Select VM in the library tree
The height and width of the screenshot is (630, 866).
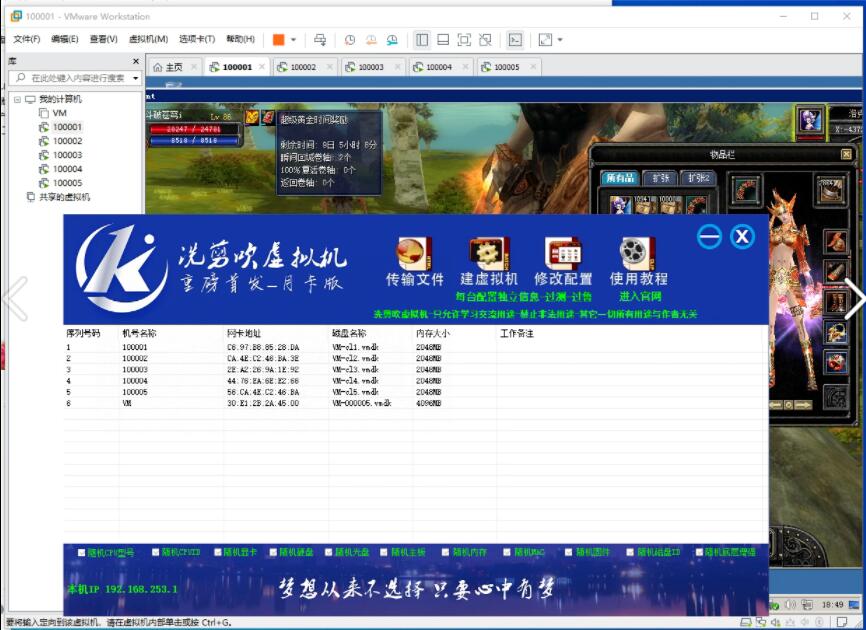60,113
